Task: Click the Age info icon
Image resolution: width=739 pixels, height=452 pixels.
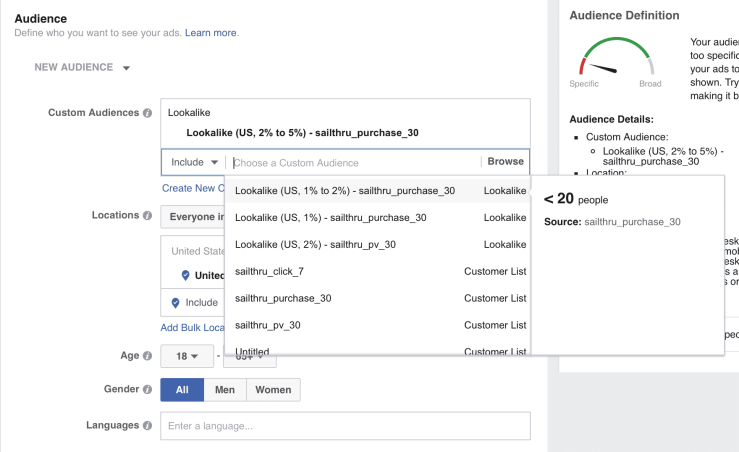Action: pyautogui.click(x=148, y=355)
